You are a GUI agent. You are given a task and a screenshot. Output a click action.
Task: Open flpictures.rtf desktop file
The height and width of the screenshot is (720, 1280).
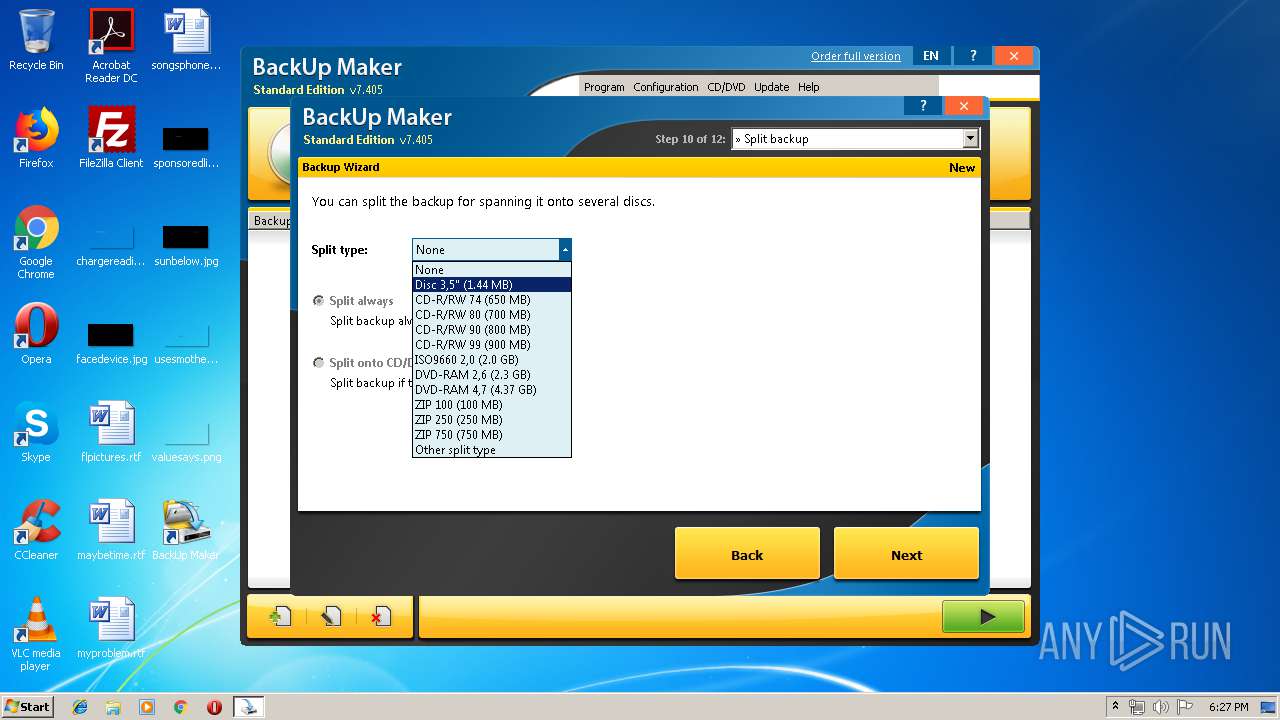[x=111, y=433]
